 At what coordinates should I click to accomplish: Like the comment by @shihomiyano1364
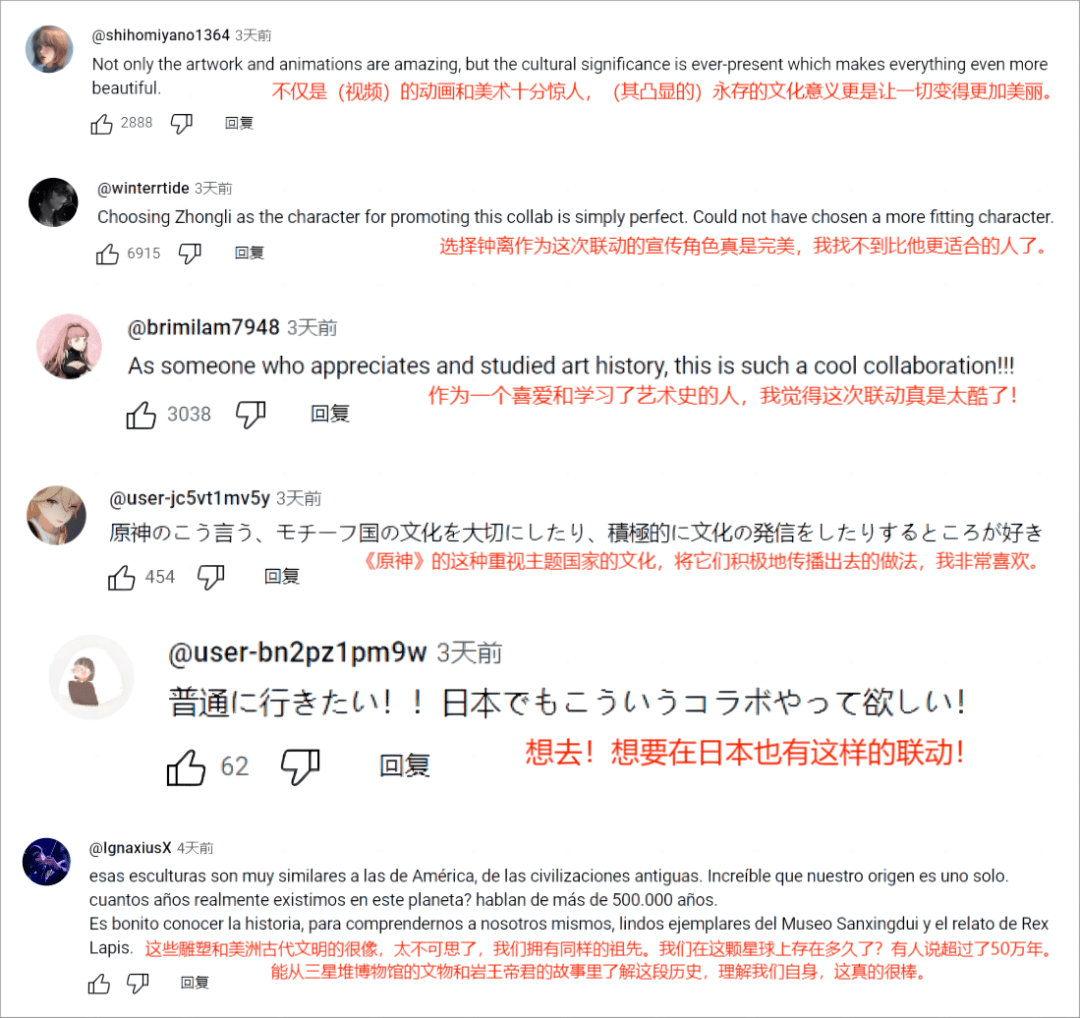pyautogui.click(x=101, y=124)
